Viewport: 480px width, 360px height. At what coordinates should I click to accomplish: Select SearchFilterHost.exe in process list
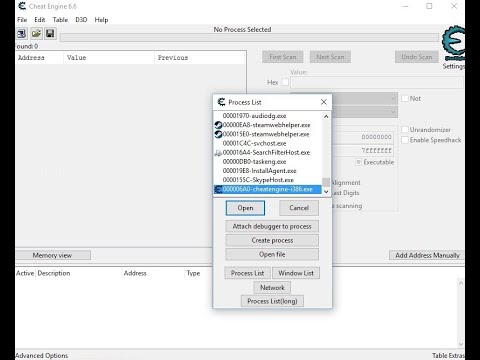267,153
